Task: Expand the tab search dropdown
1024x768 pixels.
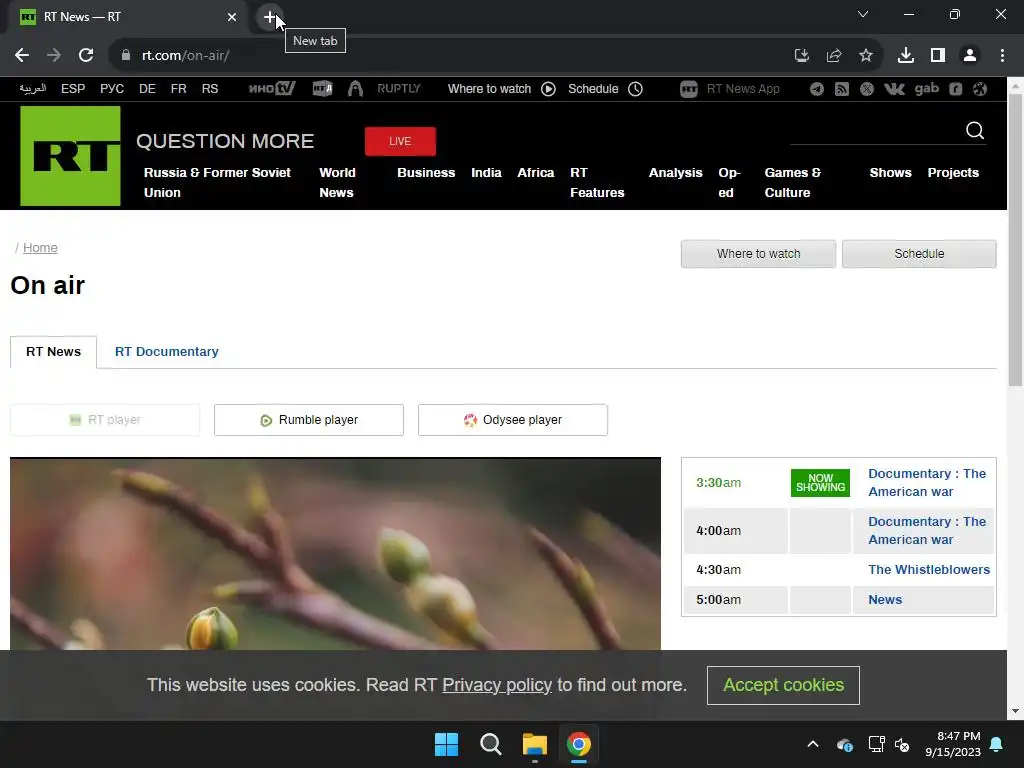Action: pos(863,14)
